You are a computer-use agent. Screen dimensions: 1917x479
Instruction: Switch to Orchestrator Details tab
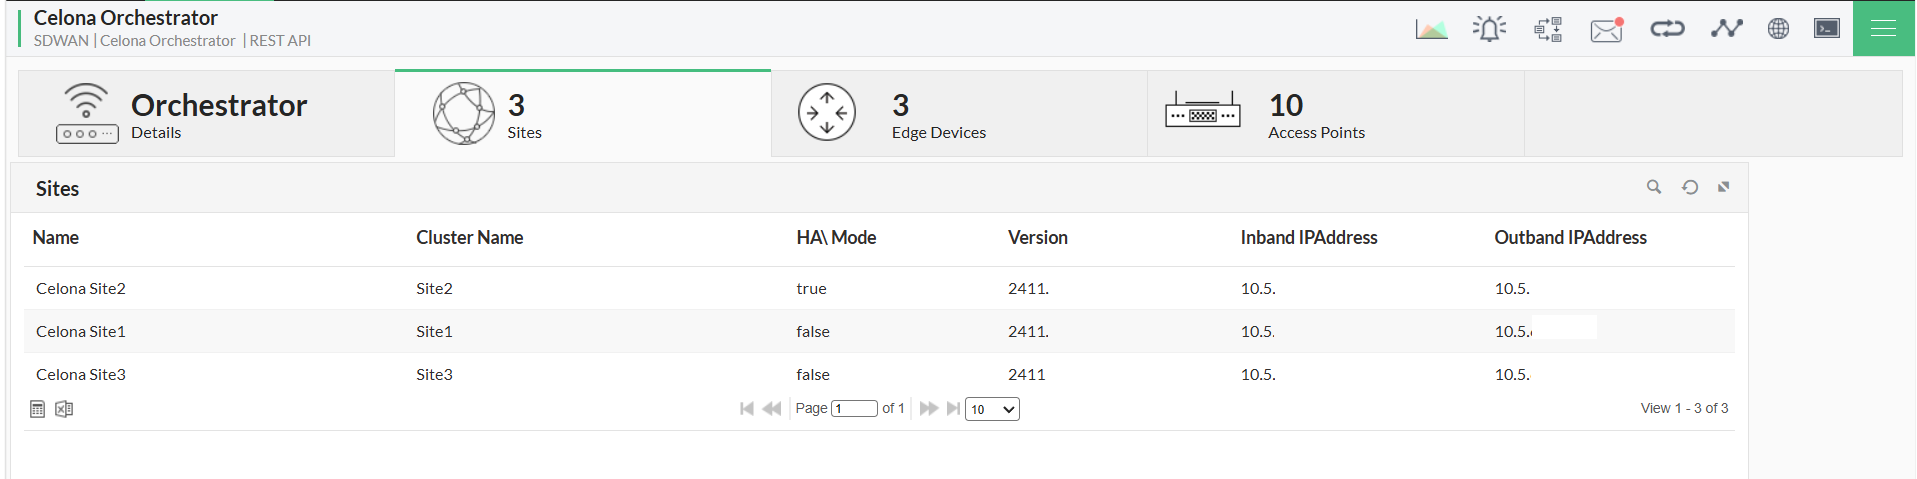click(207, 113)
